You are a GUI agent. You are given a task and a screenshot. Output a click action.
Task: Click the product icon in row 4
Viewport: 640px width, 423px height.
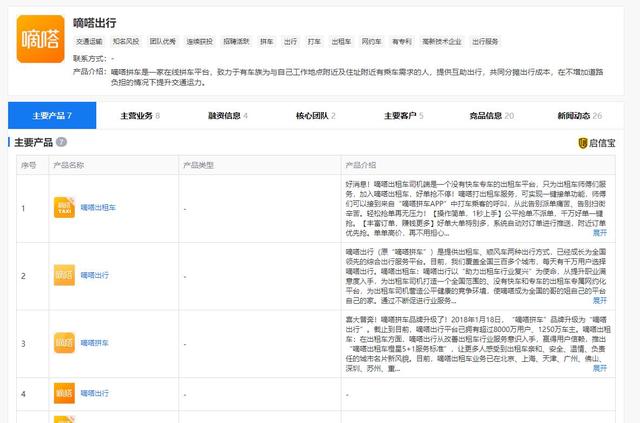click(x=64, y=393)
